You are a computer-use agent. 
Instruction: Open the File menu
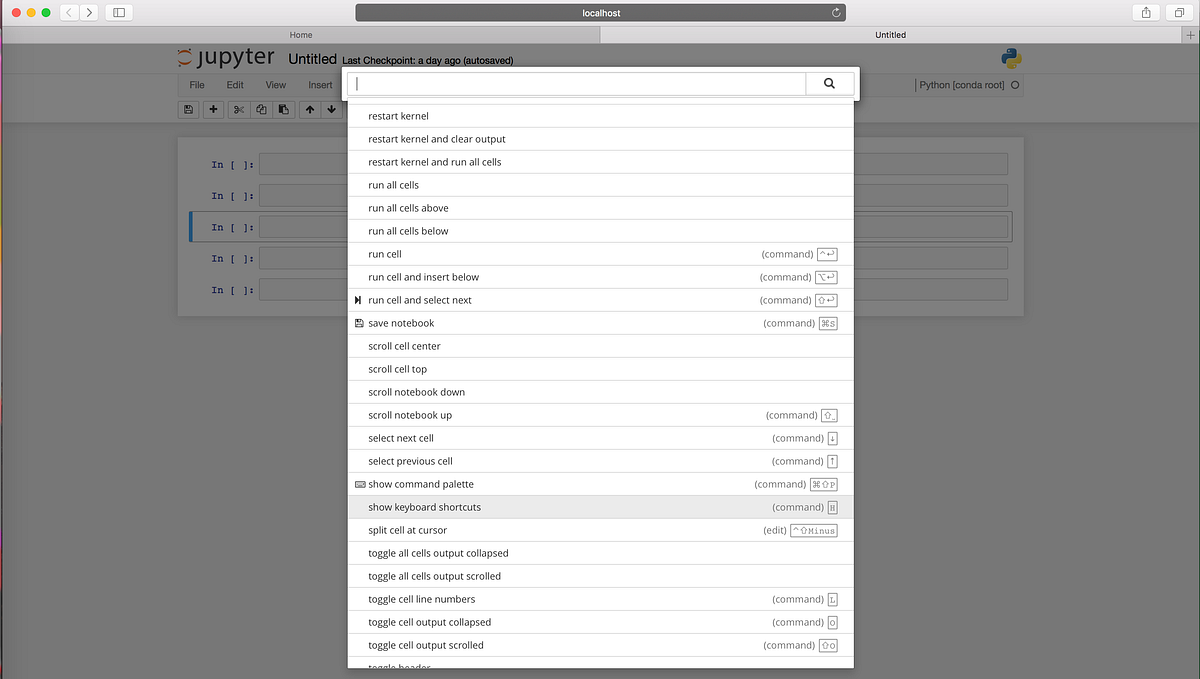click(x=196, y=85)
